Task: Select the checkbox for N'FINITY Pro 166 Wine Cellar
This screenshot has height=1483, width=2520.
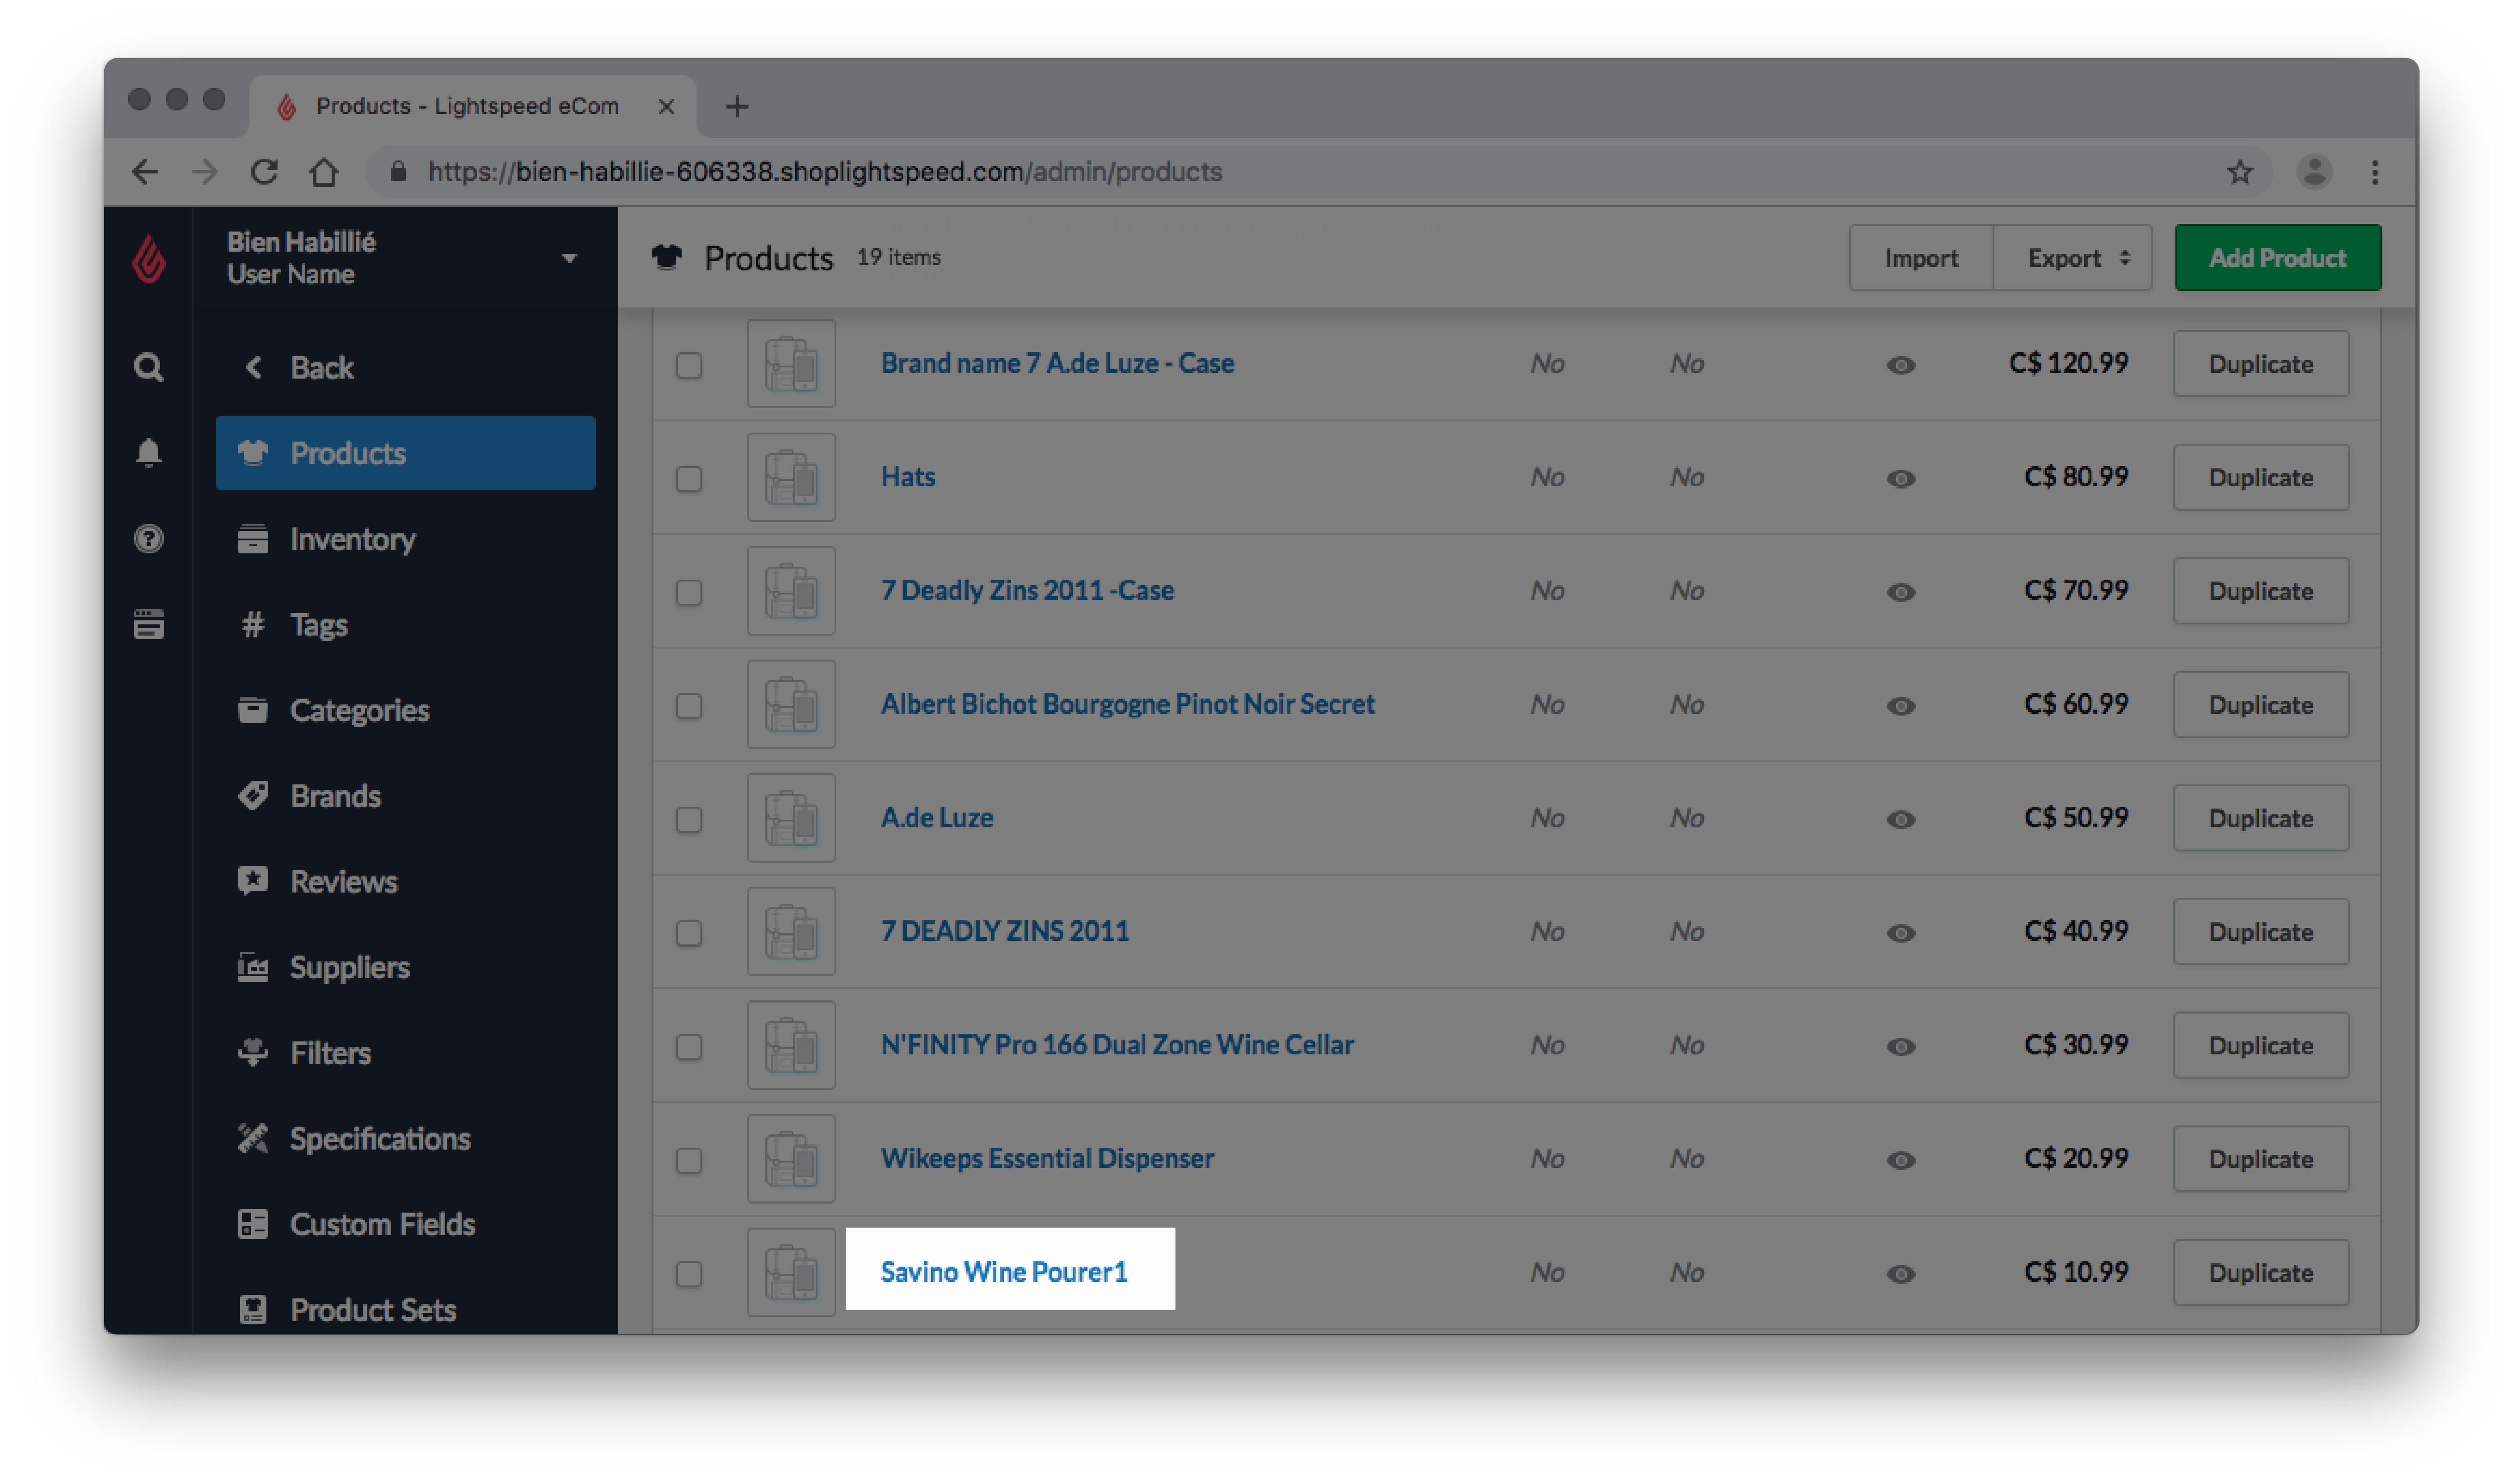Action: [689, 1047]
